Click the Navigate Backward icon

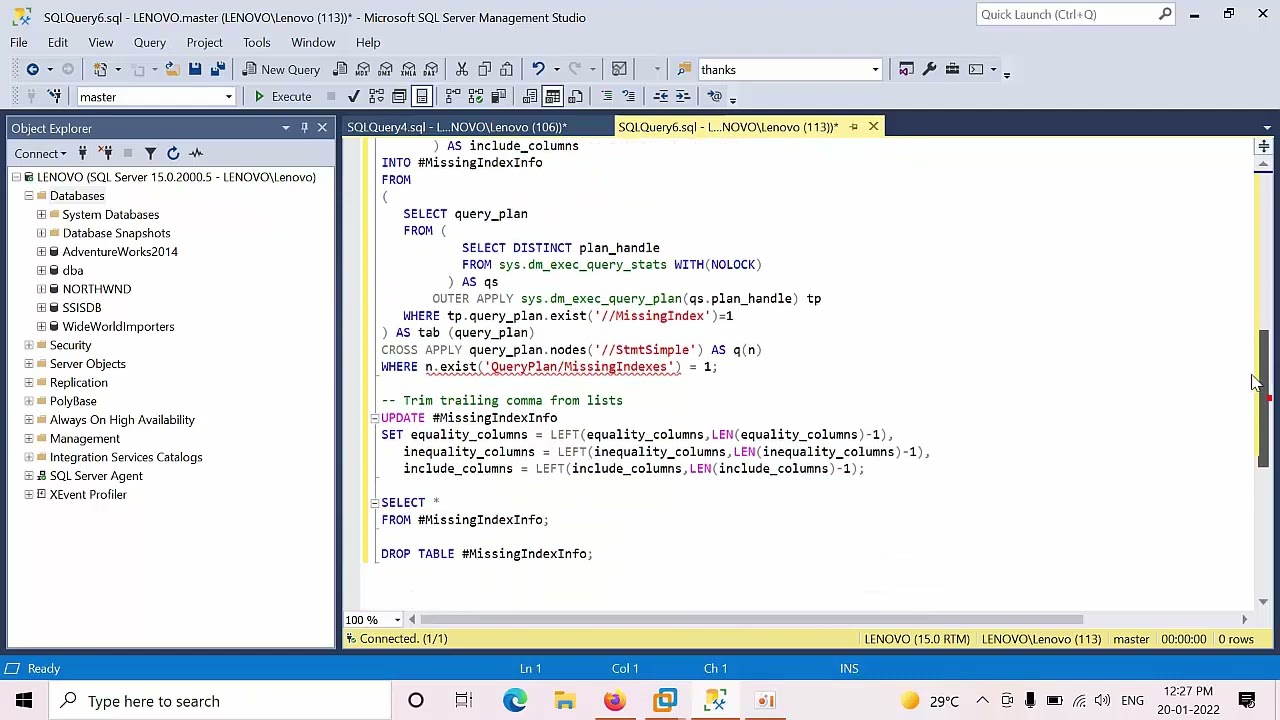33,69
